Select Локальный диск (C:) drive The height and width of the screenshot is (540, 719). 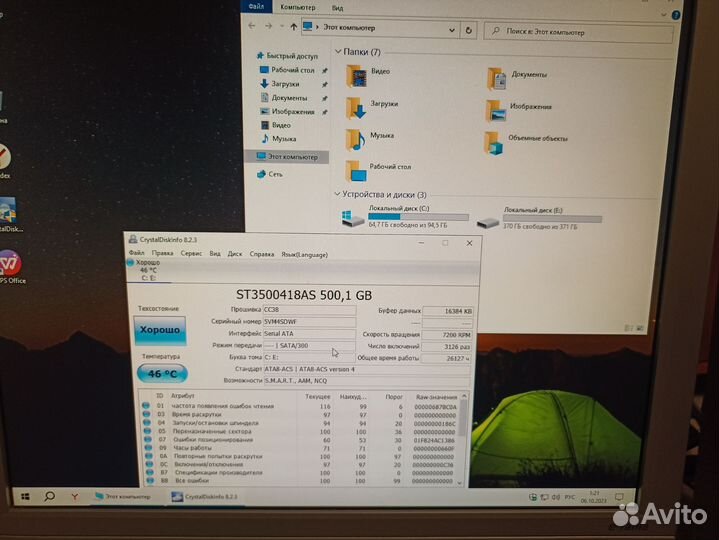(x=405, y=217)
